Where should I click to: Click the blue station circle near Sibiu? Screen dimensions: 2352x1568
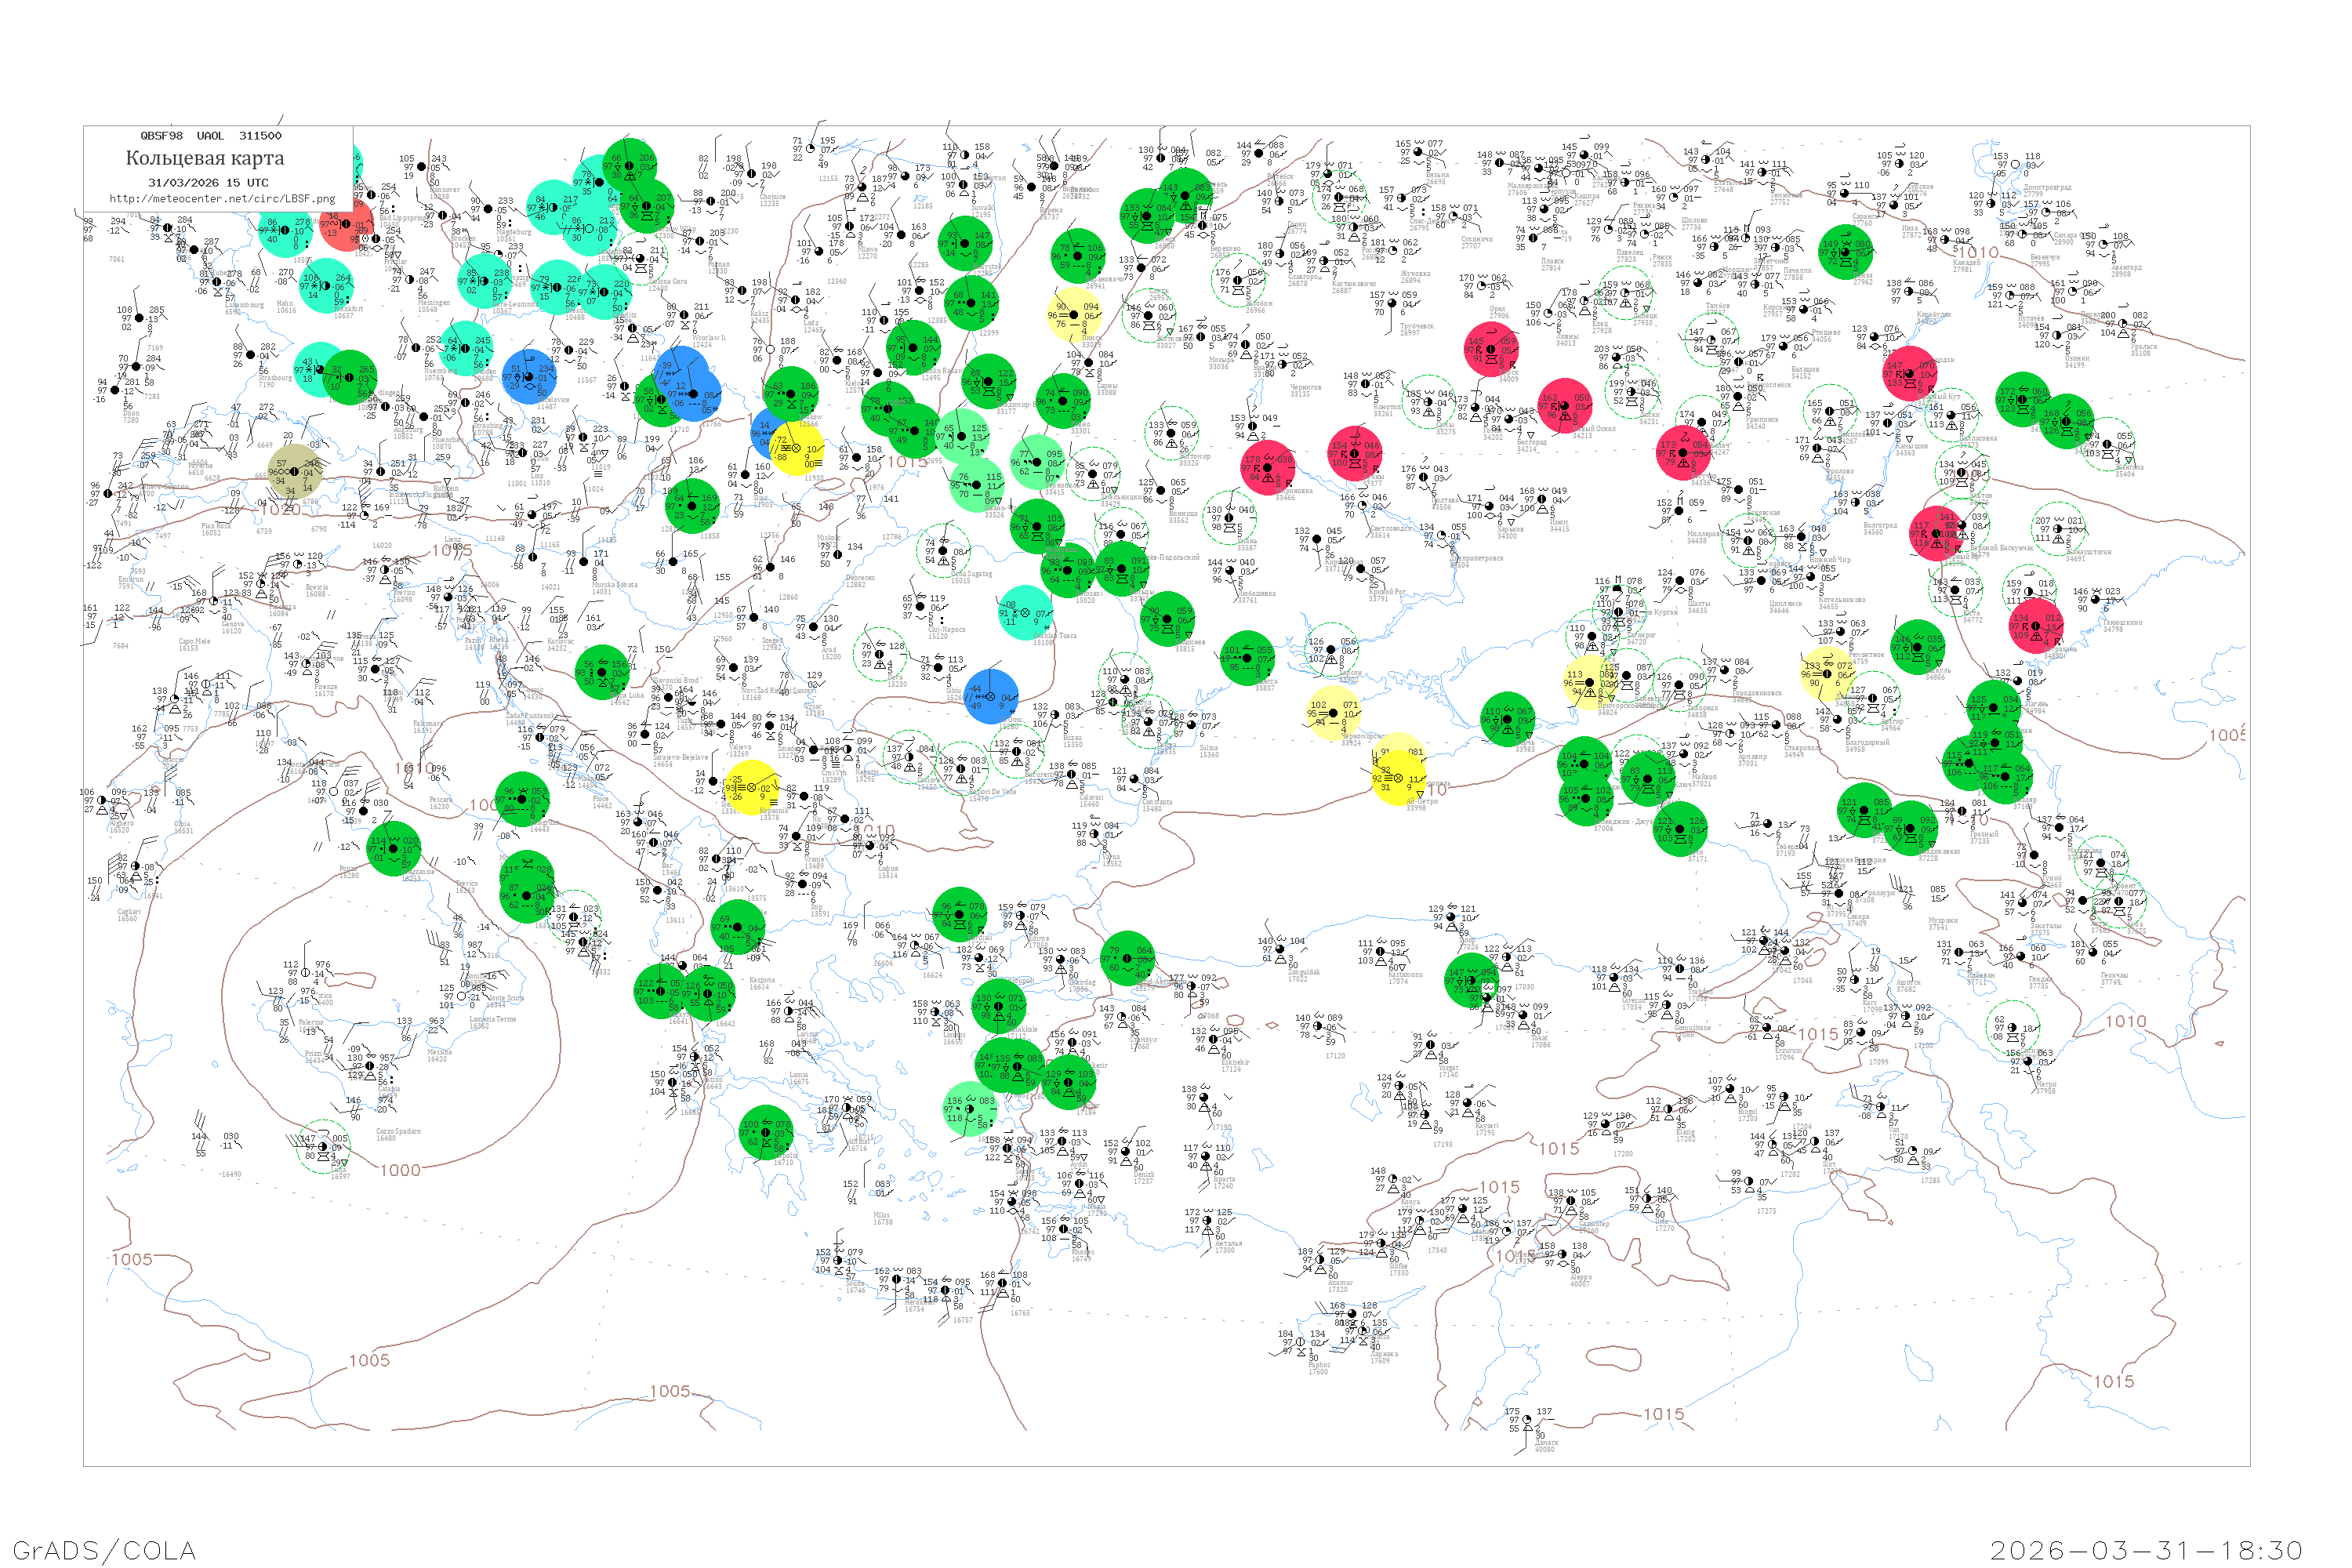click(x=991, y=697)
